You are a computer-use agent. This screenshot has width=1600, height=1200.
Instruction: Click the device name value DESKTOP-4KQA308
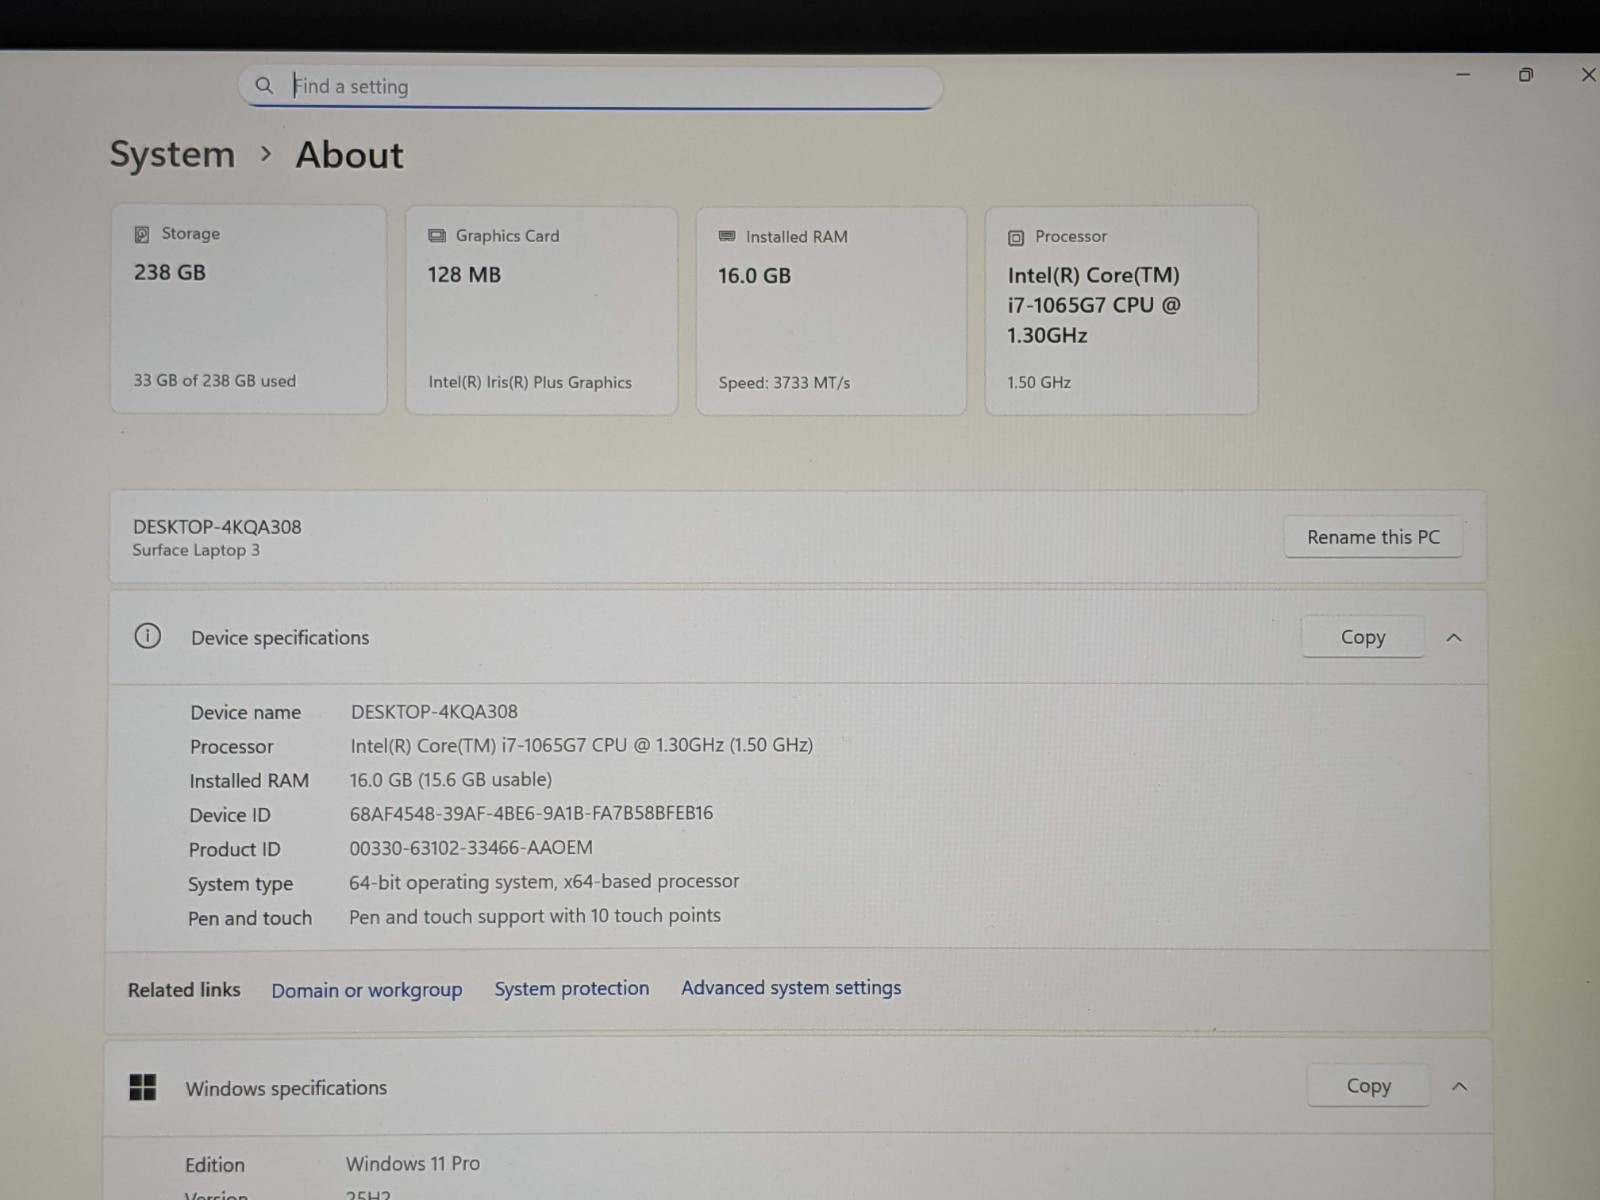(x=434, y=711)
